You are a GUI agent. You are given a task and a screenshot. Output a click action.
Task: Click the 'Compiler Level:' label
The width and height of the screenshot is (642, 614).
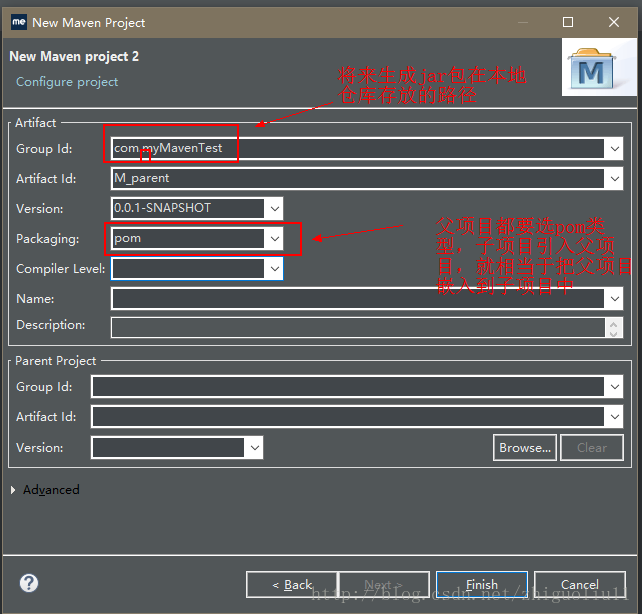61,269
